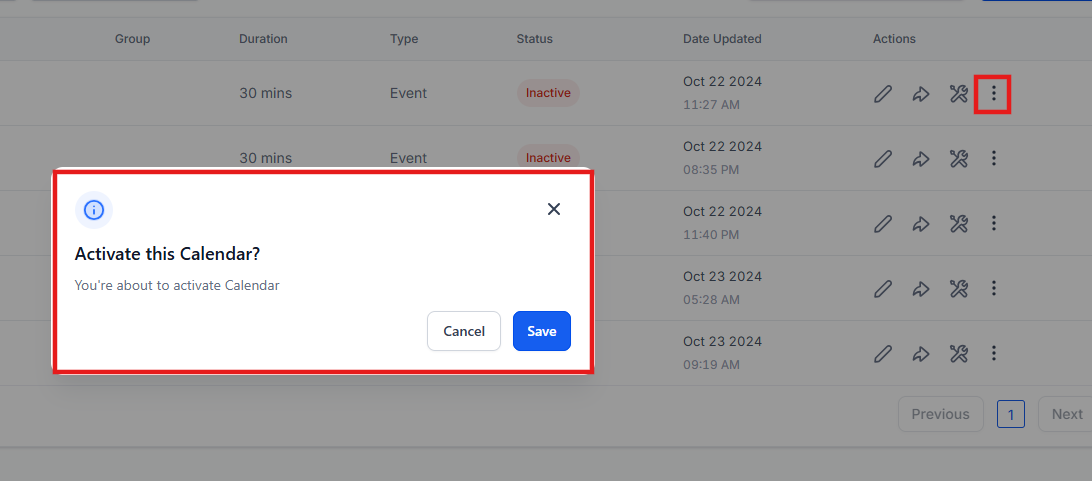Share the calendar updated at 11:27 AM
The height and width of the screenshot is (481, 1092).
(920, 94)
